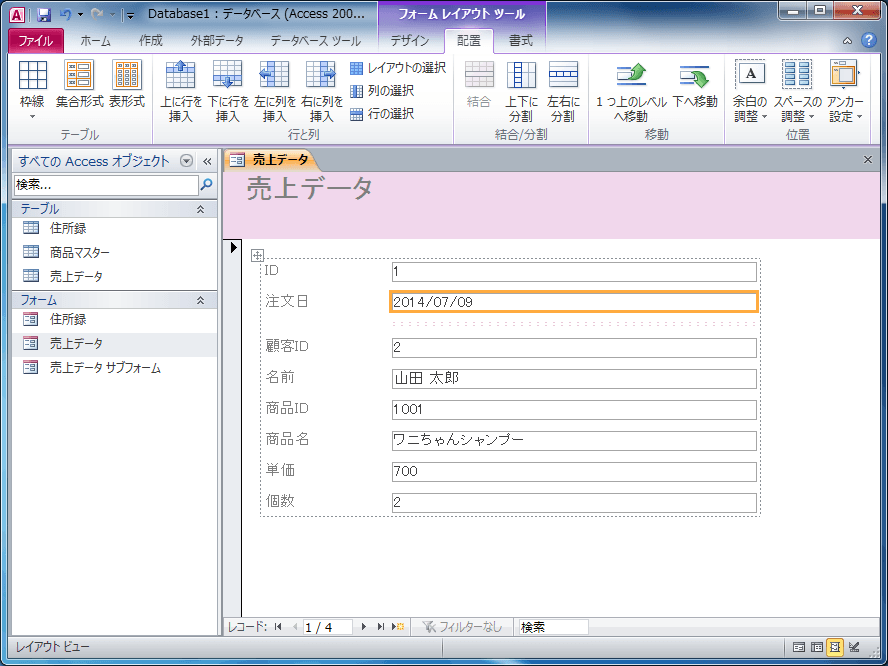
Task: Insert a row below with 下に行を挿入
Action: pyautogui.click(x=228, y=91)
